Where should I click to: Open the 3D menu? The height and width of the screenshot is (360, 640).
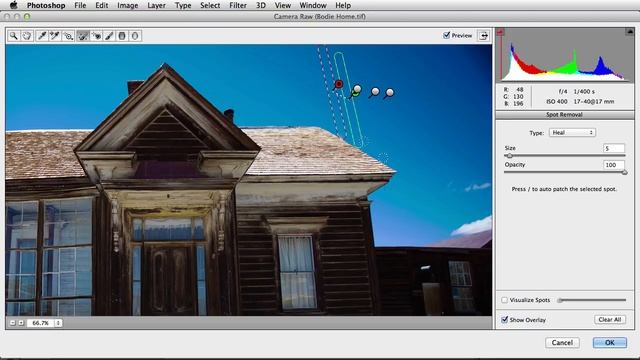point(261,5)
